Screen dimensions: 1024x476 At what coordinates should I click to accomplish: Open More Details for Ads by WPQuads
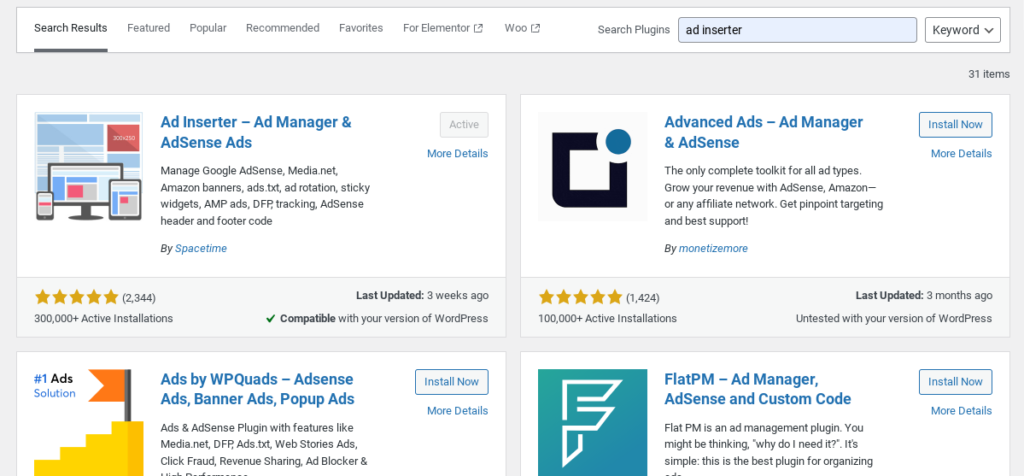(x=457, y=411)
